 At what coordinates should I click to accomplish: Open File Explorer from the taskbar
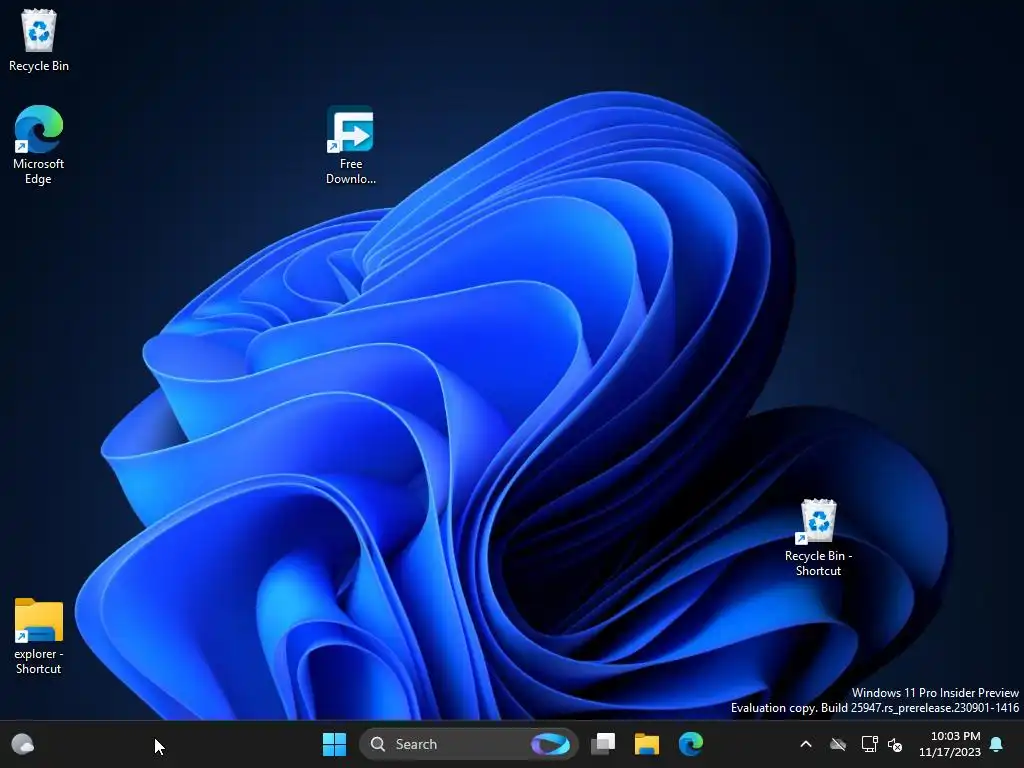[647, 744]
